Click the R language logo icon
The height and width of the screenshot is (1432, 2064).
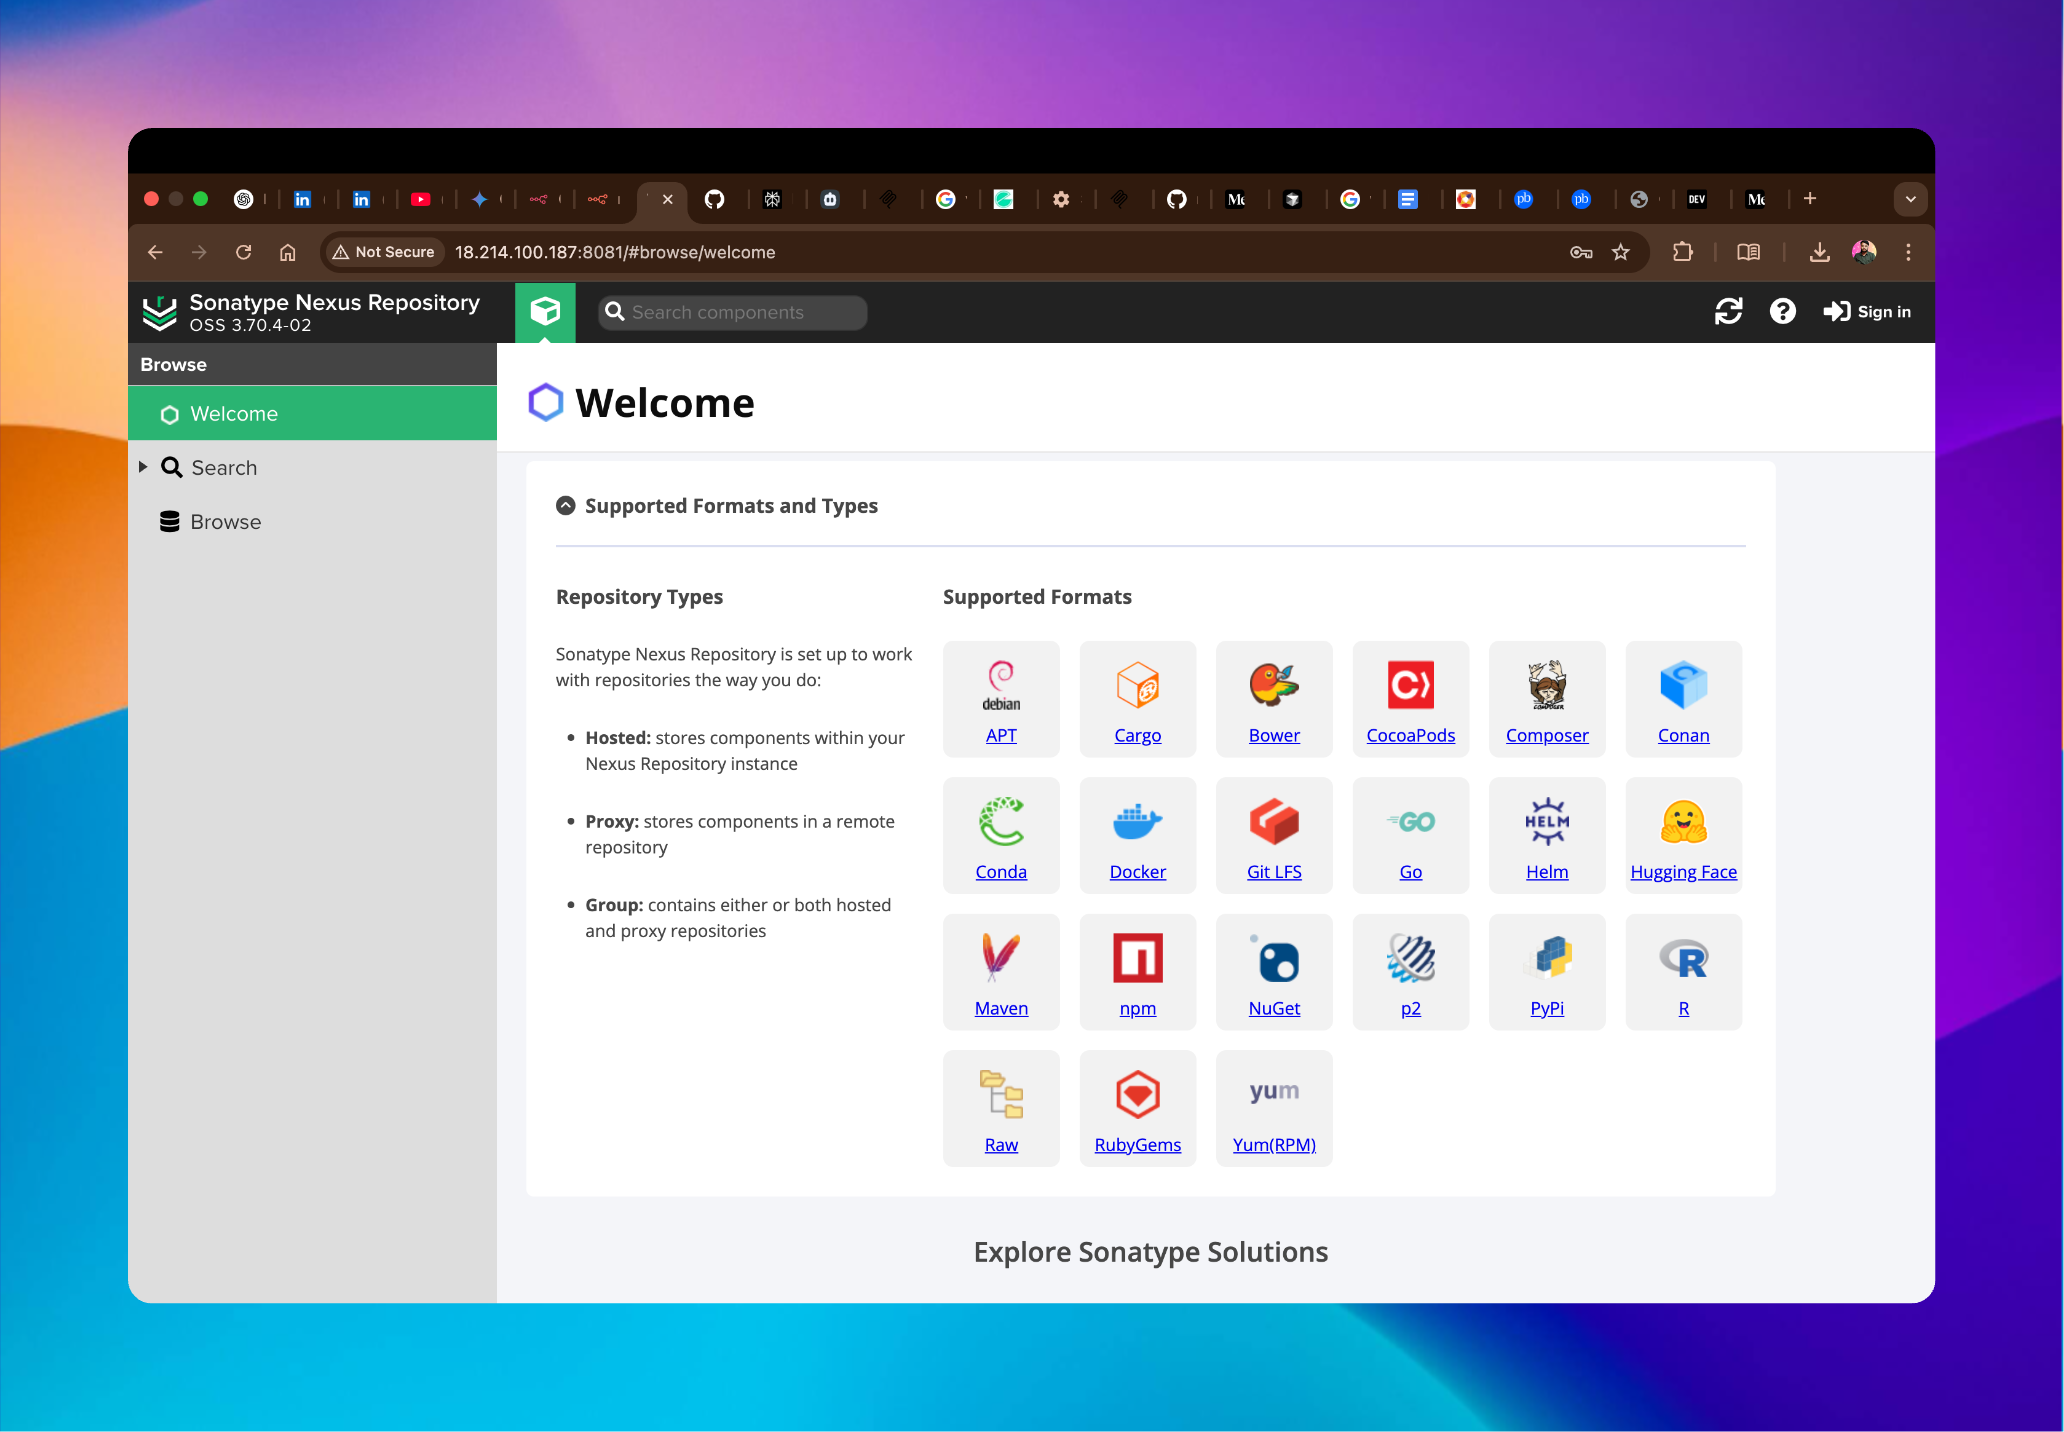coord(1684,958)
